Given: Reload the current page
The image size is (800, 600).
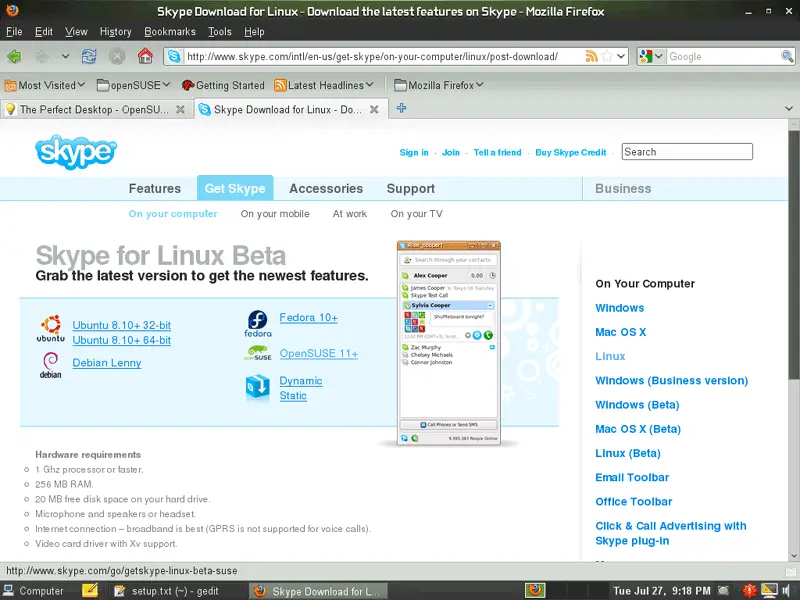Looking at the screenshot, I should [89, 56].
